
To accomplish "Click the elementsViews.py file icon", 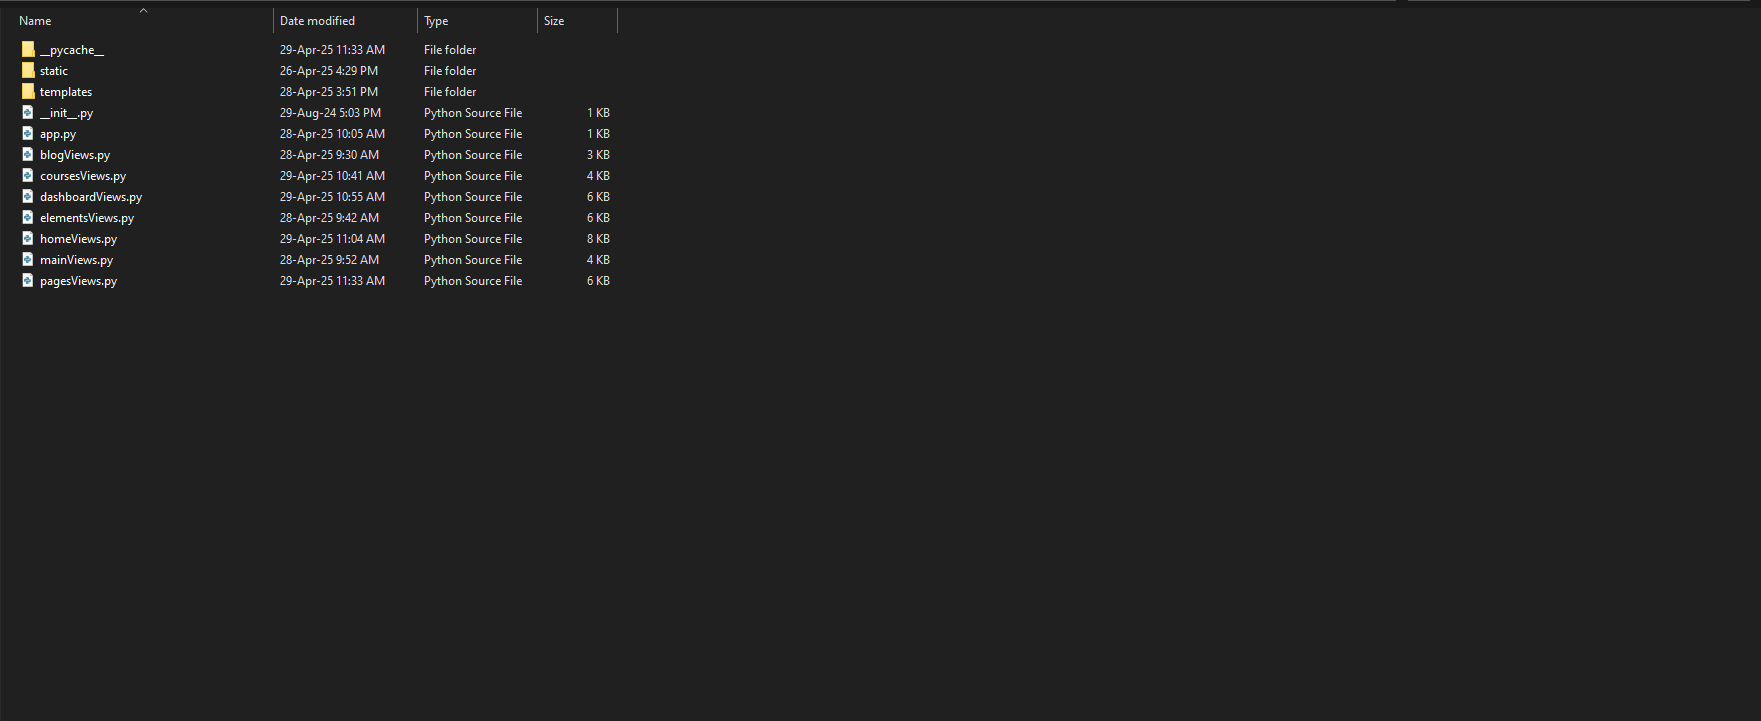I will point(28,218).
